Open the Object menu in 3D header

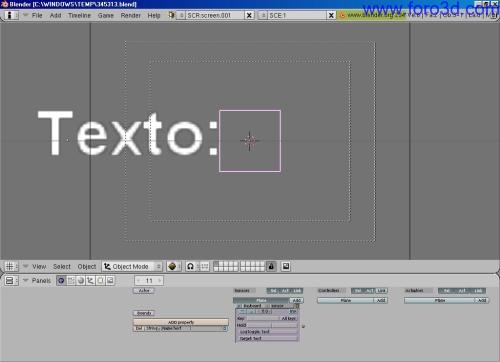click(x=87, y=267)
